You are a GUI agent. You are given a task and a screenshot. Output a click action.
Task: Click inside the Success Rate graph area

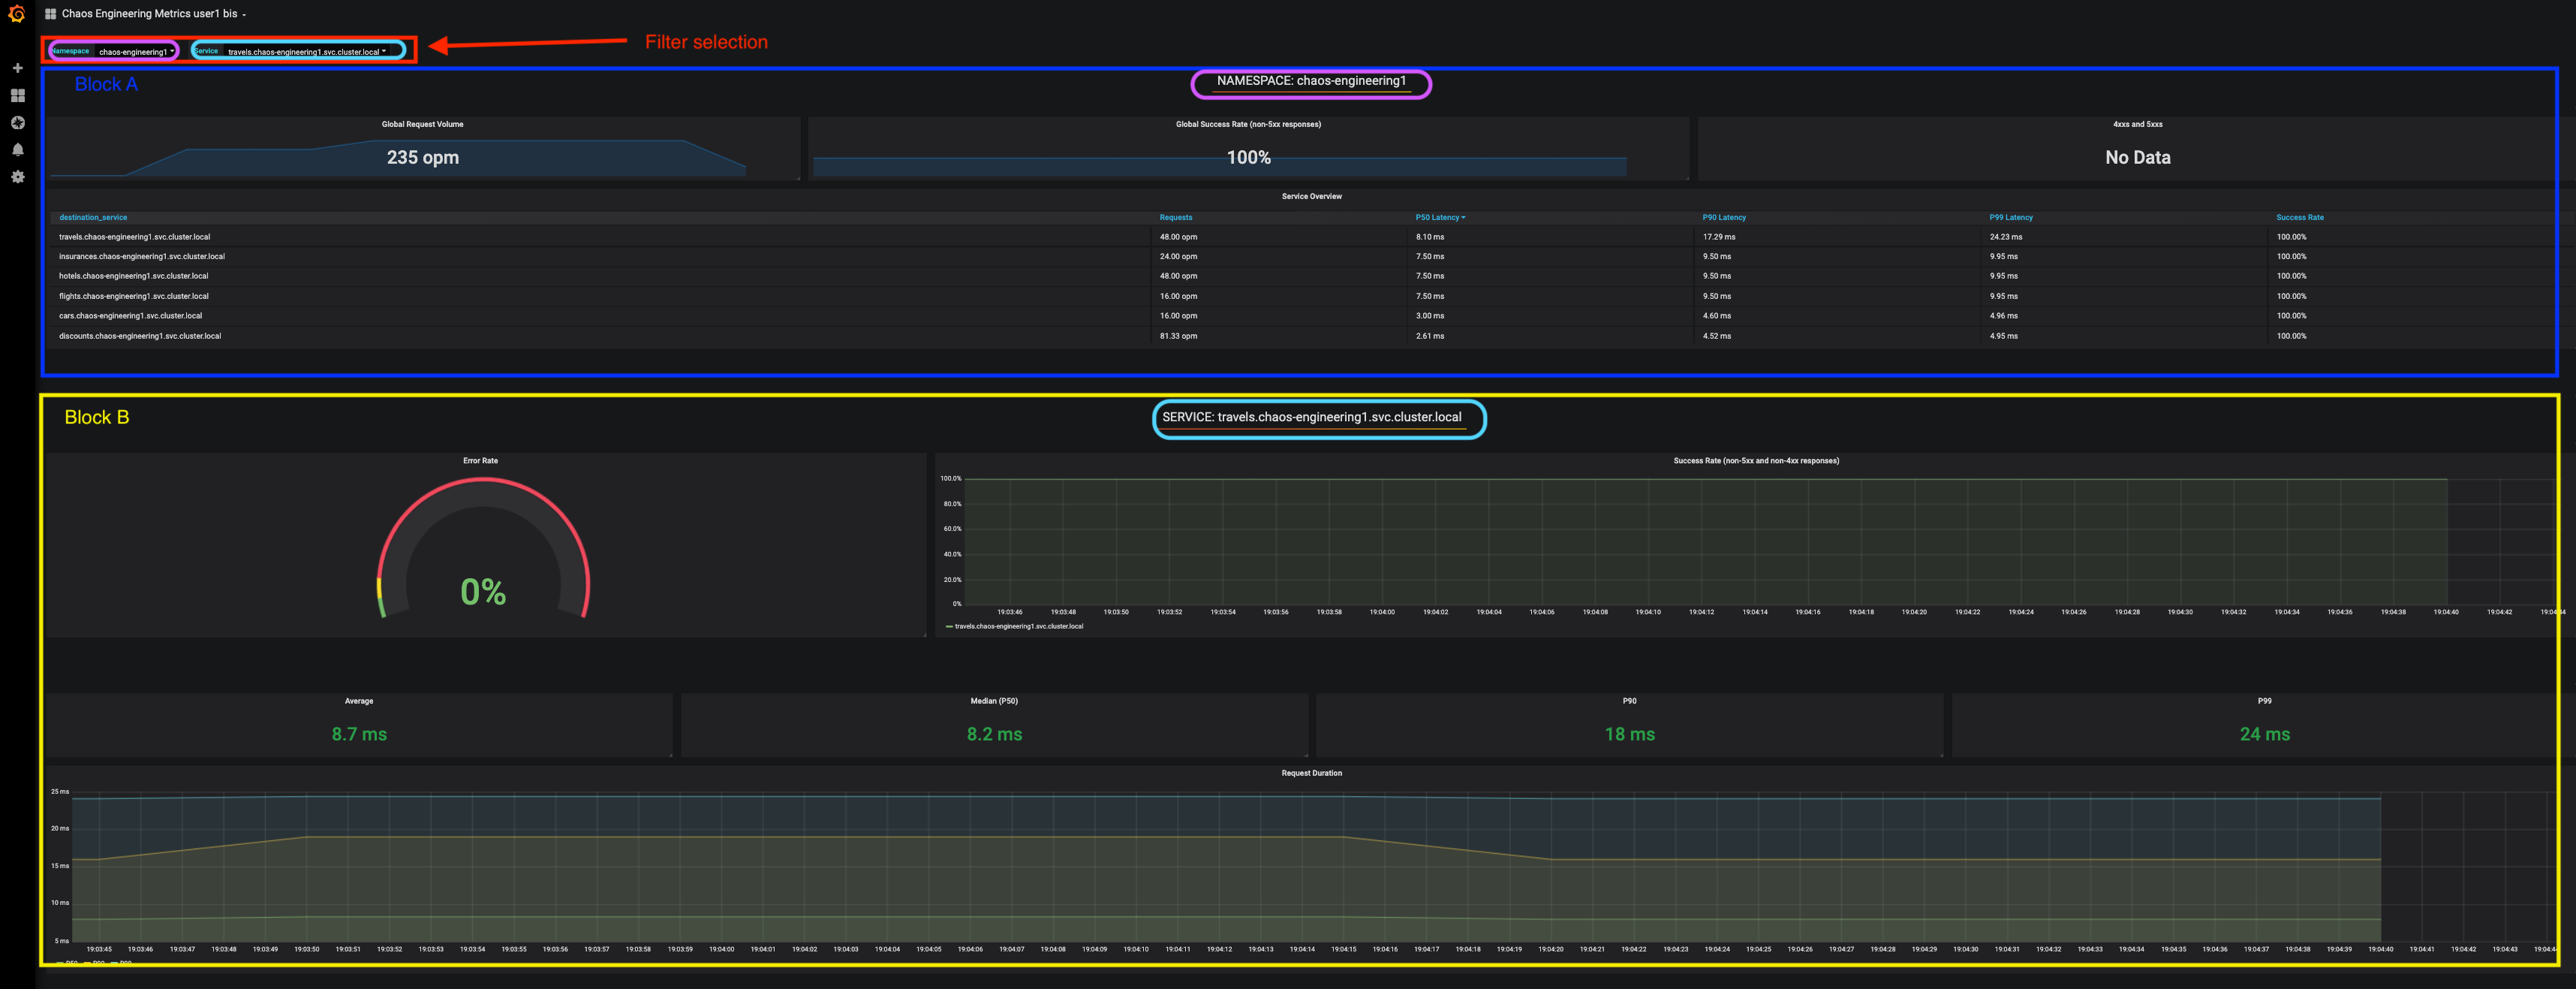[1760, 541]
